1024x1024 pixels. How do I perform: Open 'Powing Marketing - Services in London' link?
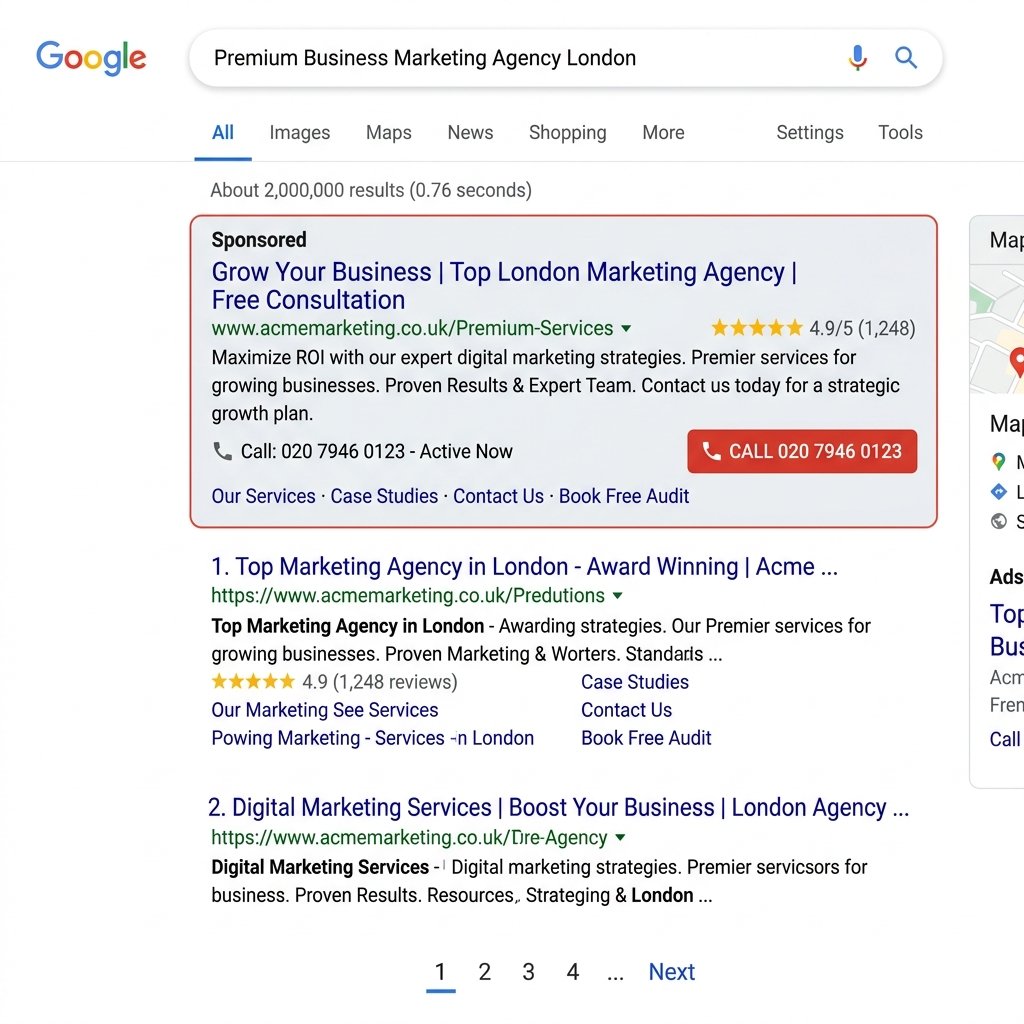(x=373, y=738)
